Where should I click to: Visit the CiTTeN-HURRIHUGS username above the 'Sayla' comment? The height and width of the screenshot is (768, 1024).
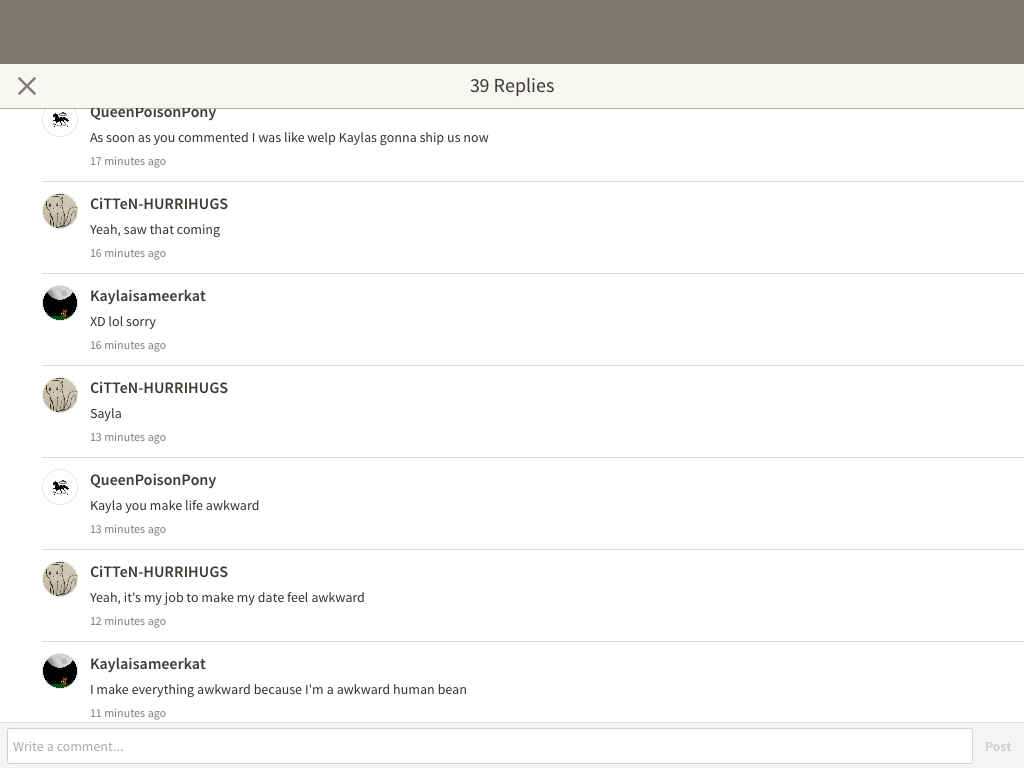159,388
